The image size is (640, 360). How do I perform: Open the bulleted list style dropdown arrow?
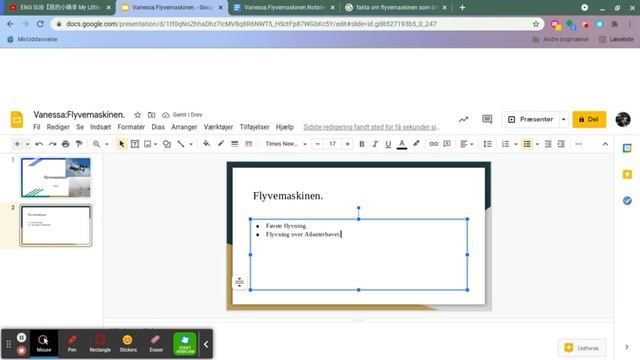(x=537, y=144)
